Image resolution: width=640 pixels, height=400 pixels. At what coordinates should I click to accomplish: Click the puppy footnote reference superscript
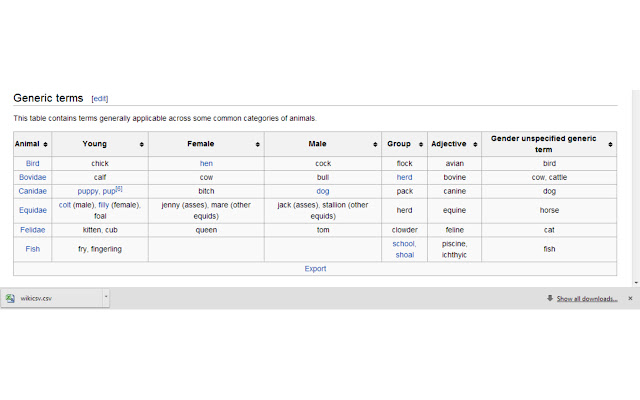[x=119, y=189]
